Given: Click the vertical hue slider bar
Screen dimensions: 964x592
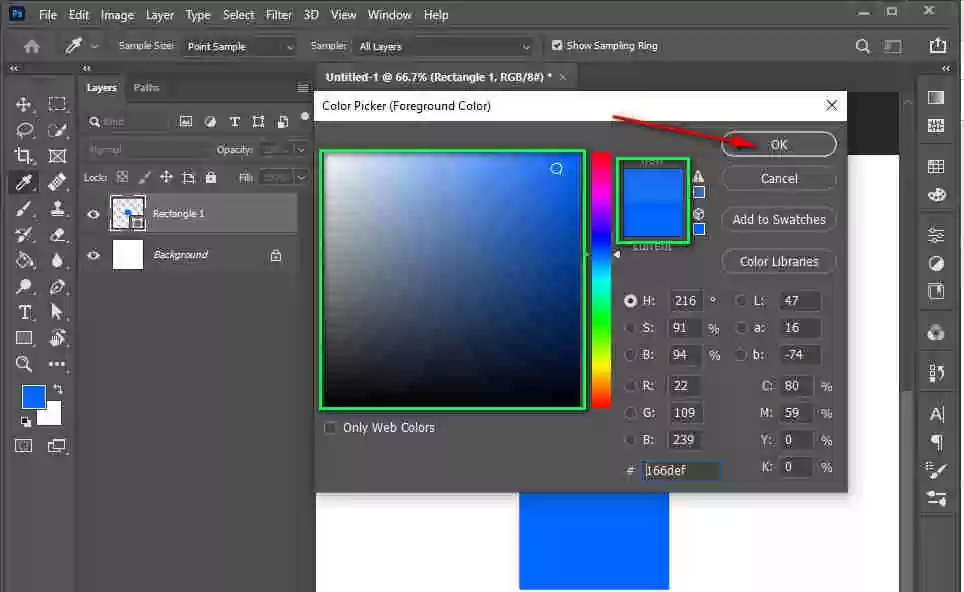Looking at the screenshot, I should (601, 280).
